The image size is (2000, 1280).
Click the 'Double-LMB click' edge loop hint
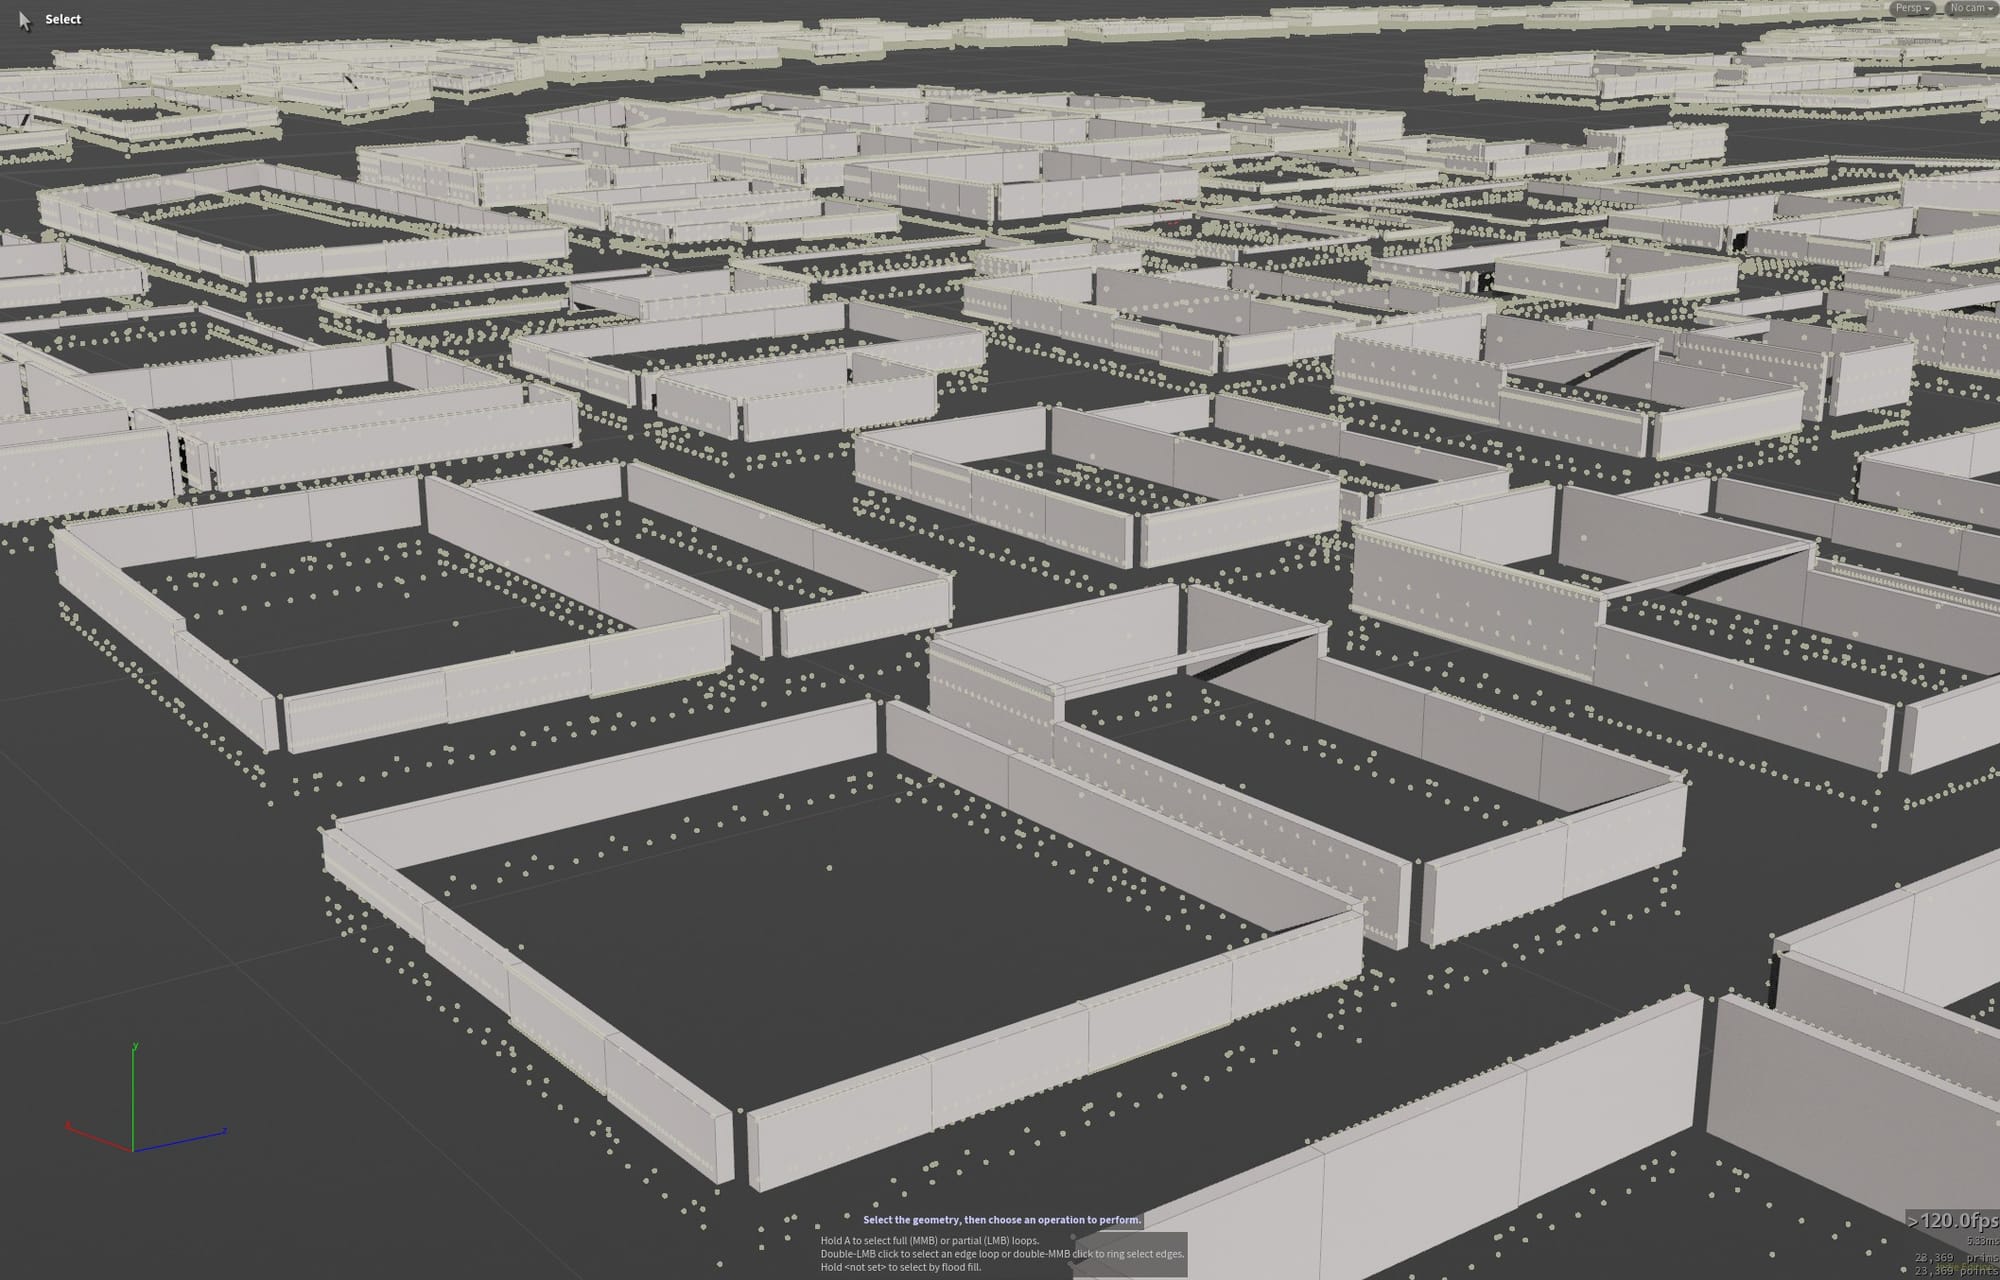pos(1001,1254)
